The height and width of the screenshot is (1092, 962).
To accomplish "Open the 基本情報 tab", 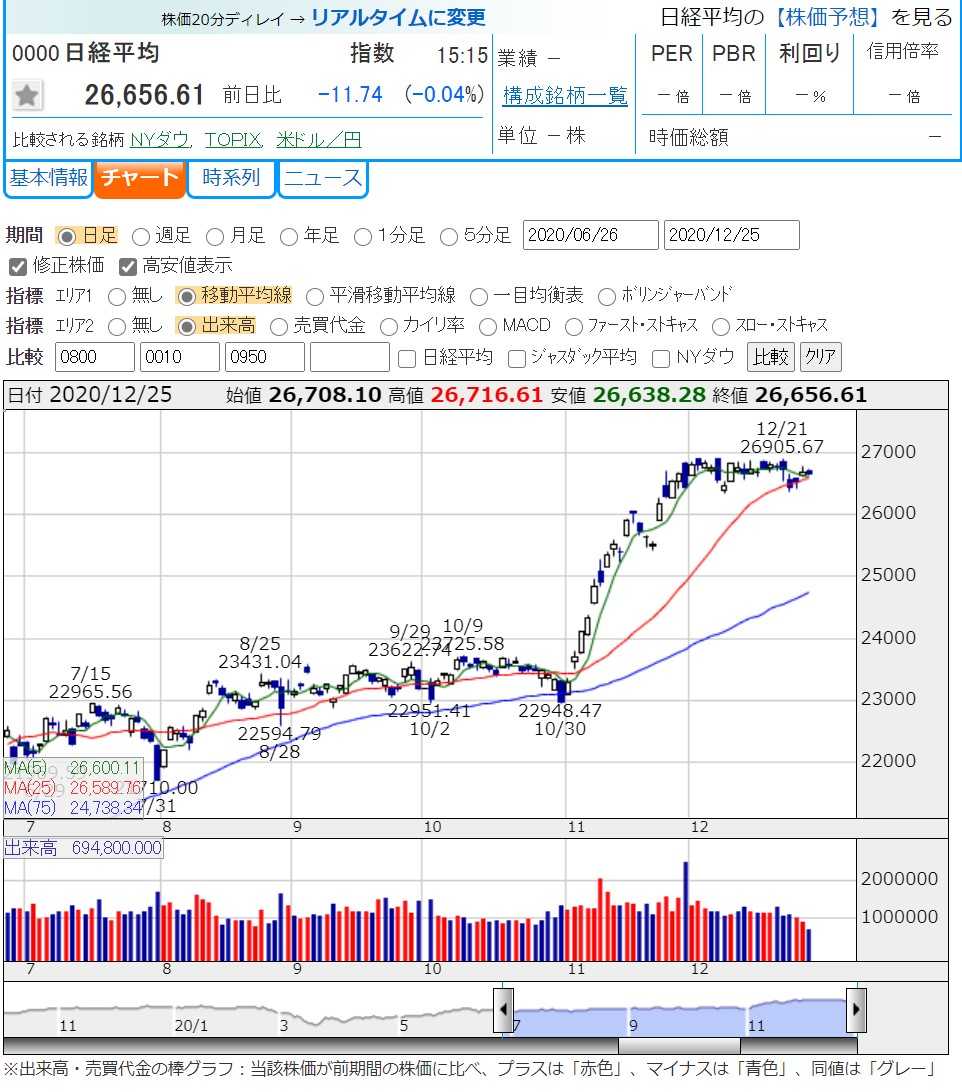I will (x=49, y=178).
